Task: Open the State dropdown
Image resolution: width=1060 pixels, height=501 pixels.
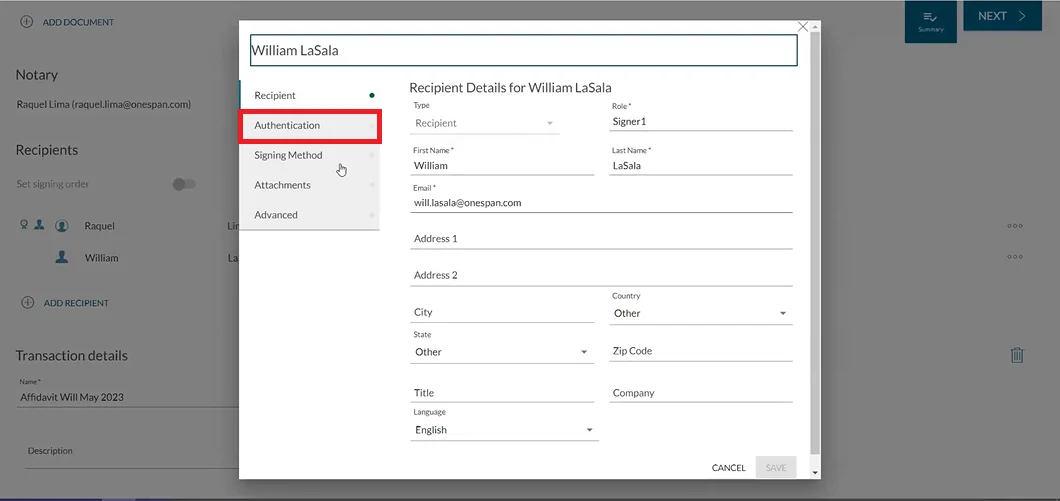Action: (x=502, y=352)
